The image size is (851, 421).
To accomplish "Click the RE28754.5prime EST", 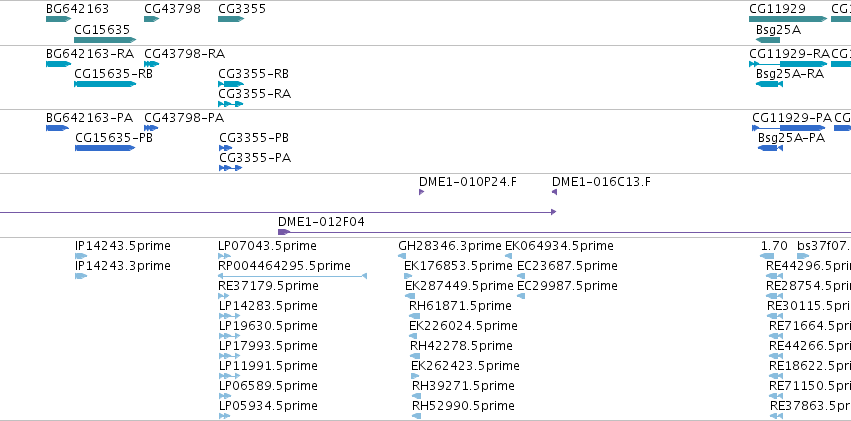I will pos(774,296).
